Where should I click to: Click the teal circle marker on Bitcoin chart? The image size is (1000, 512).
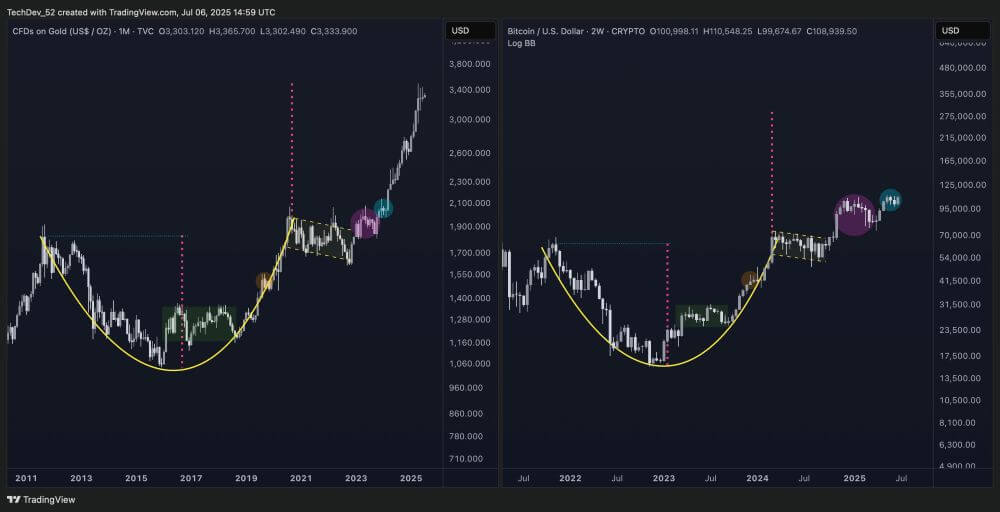point(890,201)
